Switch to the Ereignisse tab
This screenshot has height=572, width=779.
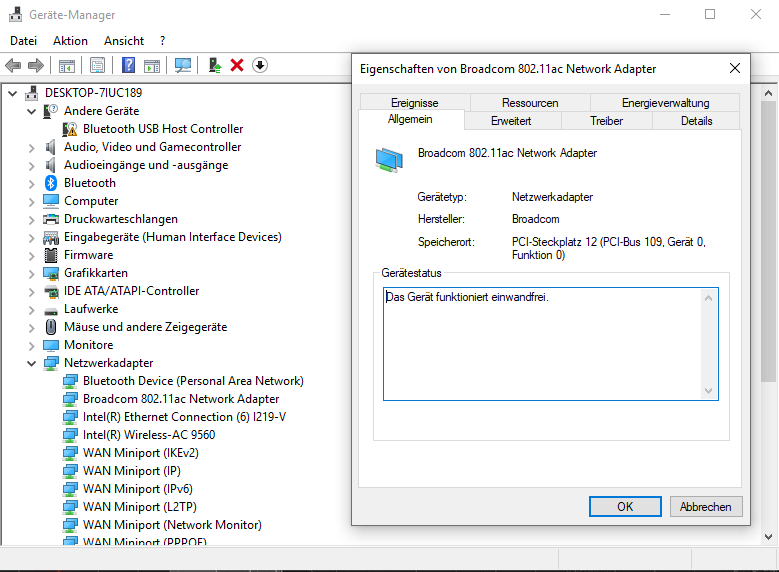coord(414,103)
